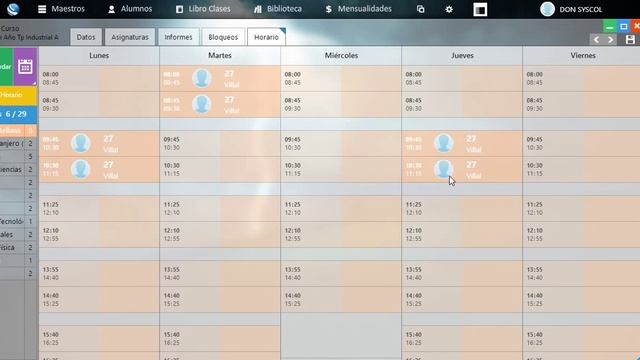
Task: Click the yellow Horario button
Action: pyautogui.click(x=18, y=95)
